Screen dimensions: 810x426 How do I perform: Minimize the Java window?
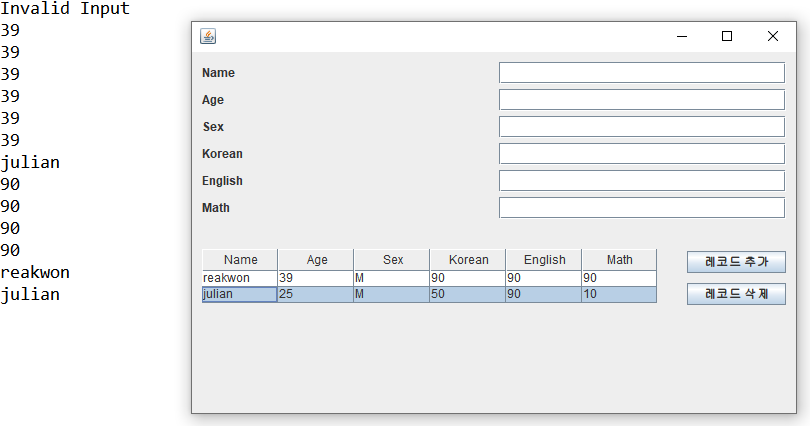(x=682, y=36)
